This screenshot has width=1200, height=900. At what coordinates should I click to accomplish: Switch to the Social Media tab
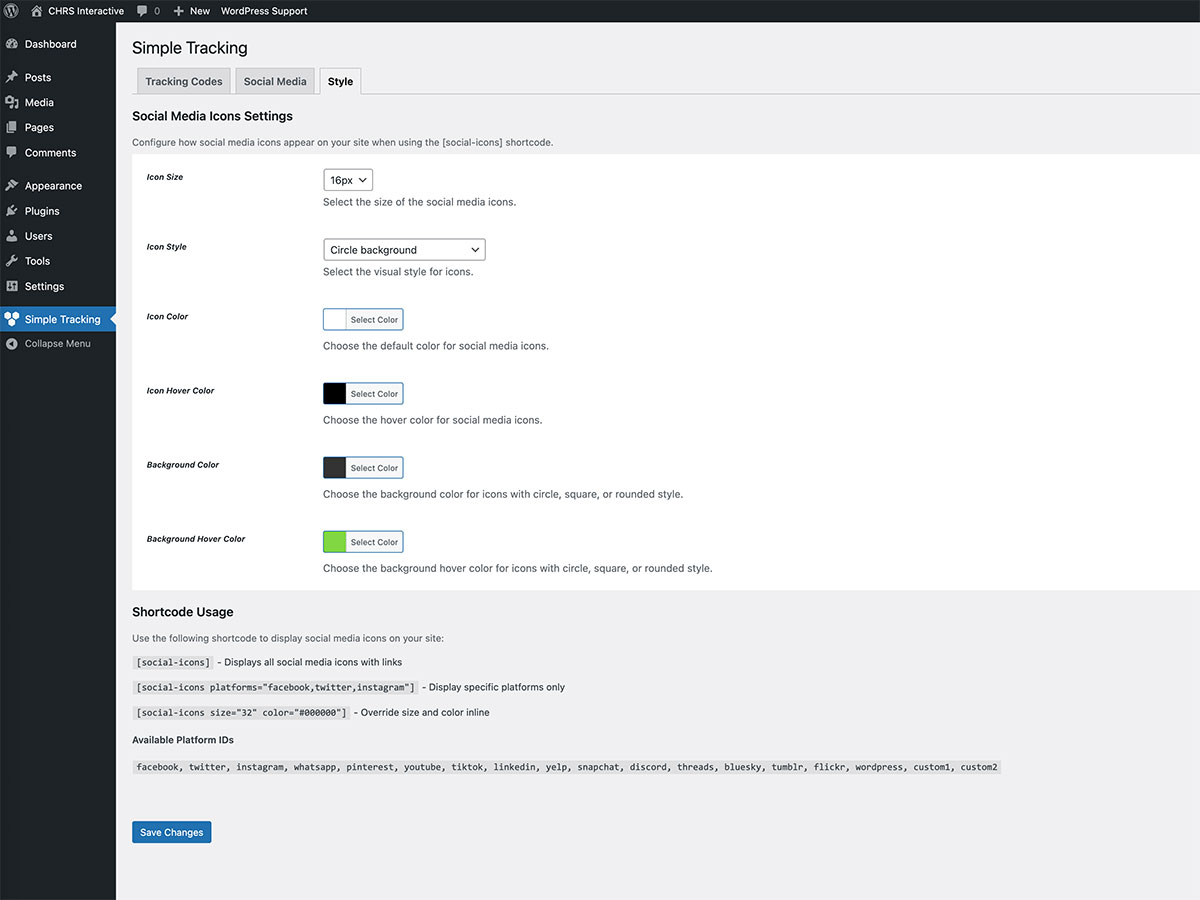click(275, 81)
